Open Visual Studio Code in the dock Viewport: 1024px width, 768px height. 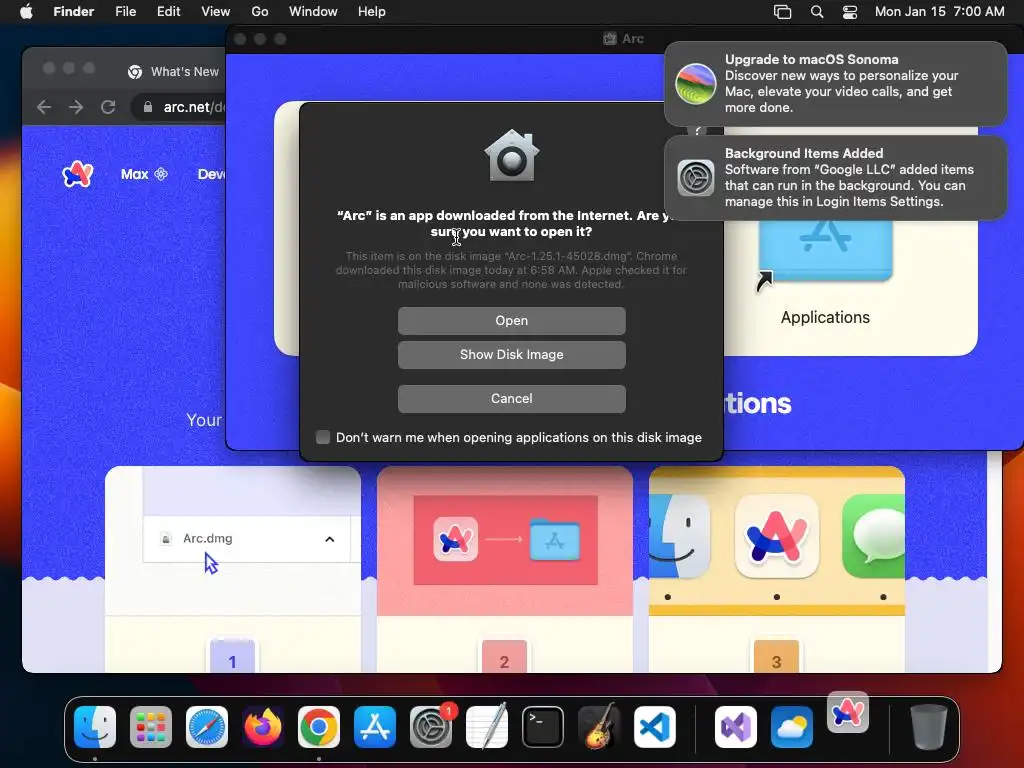click(x=654, y=727)
